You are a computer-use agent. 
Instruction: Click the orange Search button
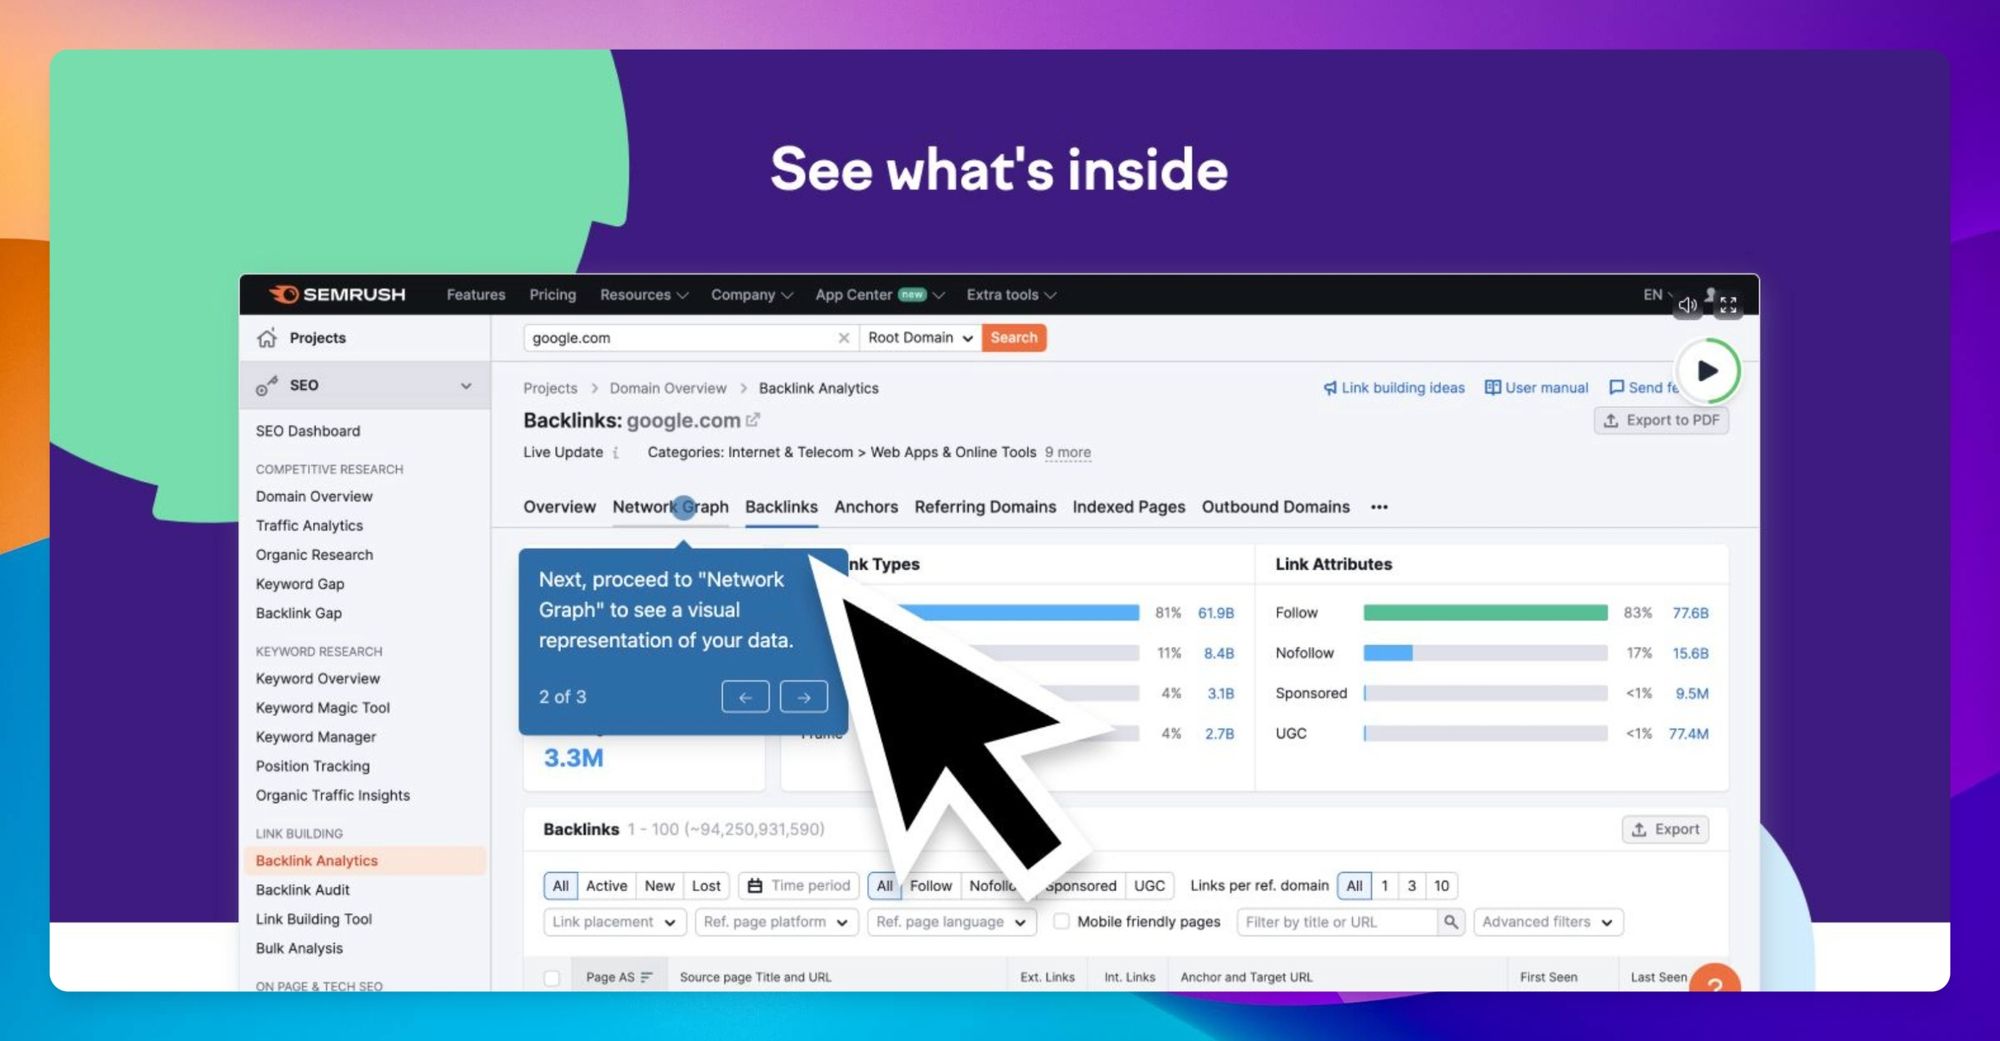coord(1014,338)
